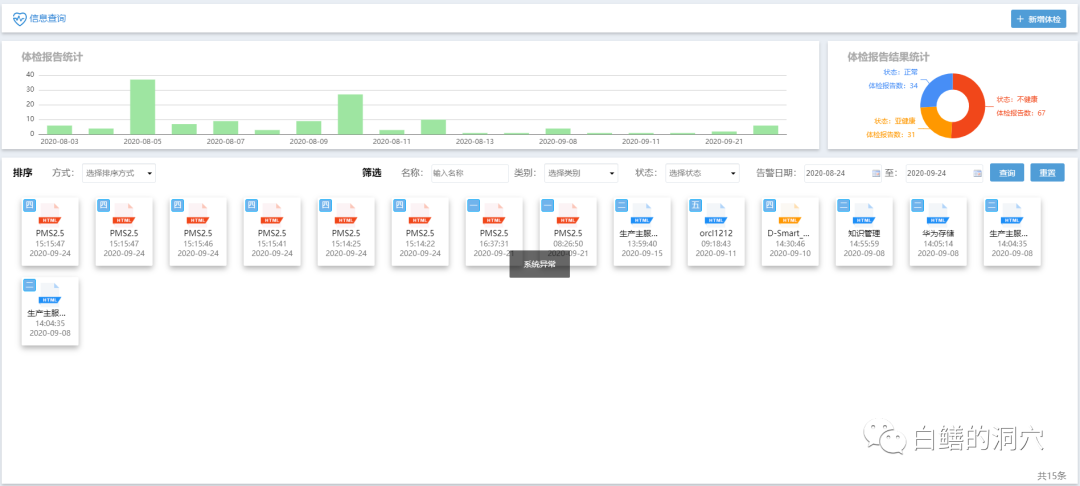Open blue HTML file icon of orcl1212
Image resolution: width=1080 pixels, height=486 pixels.
[716, 213]
